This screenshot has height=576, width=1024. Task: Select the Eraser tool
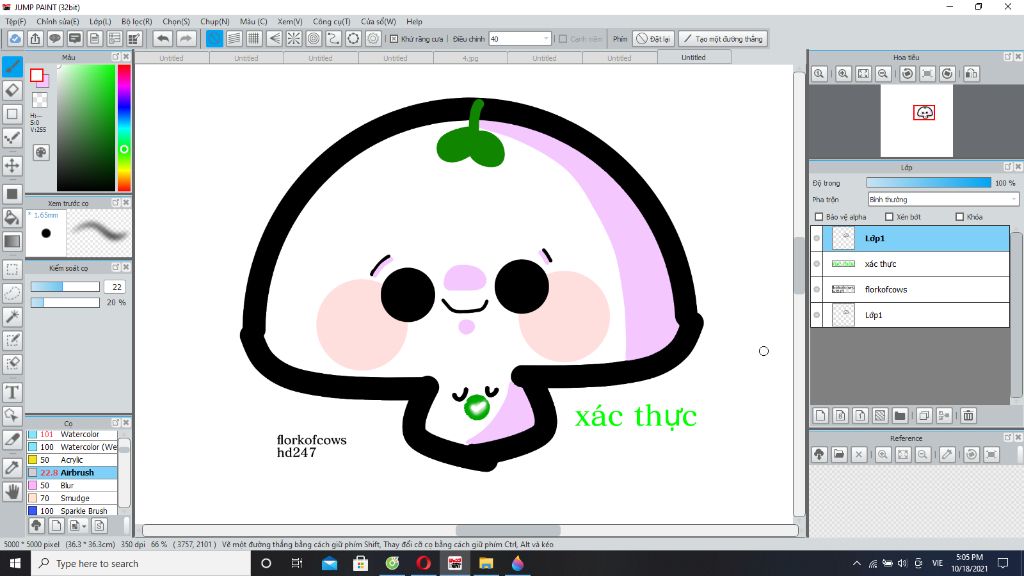(x=12, y=90)
